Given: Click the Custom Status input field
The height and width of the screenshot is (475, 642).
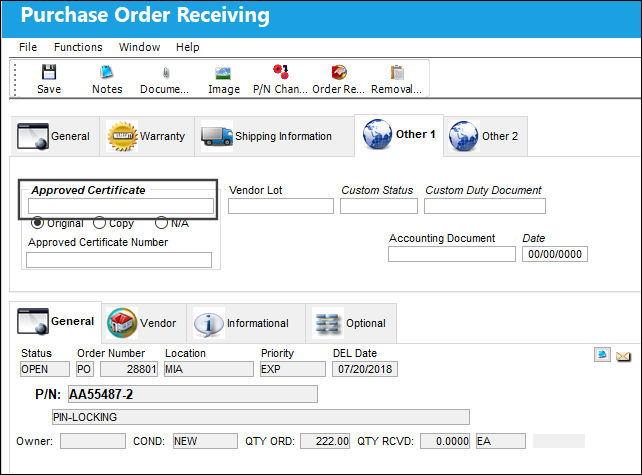Looking at the screenshot, I should (x=379, y=206).
